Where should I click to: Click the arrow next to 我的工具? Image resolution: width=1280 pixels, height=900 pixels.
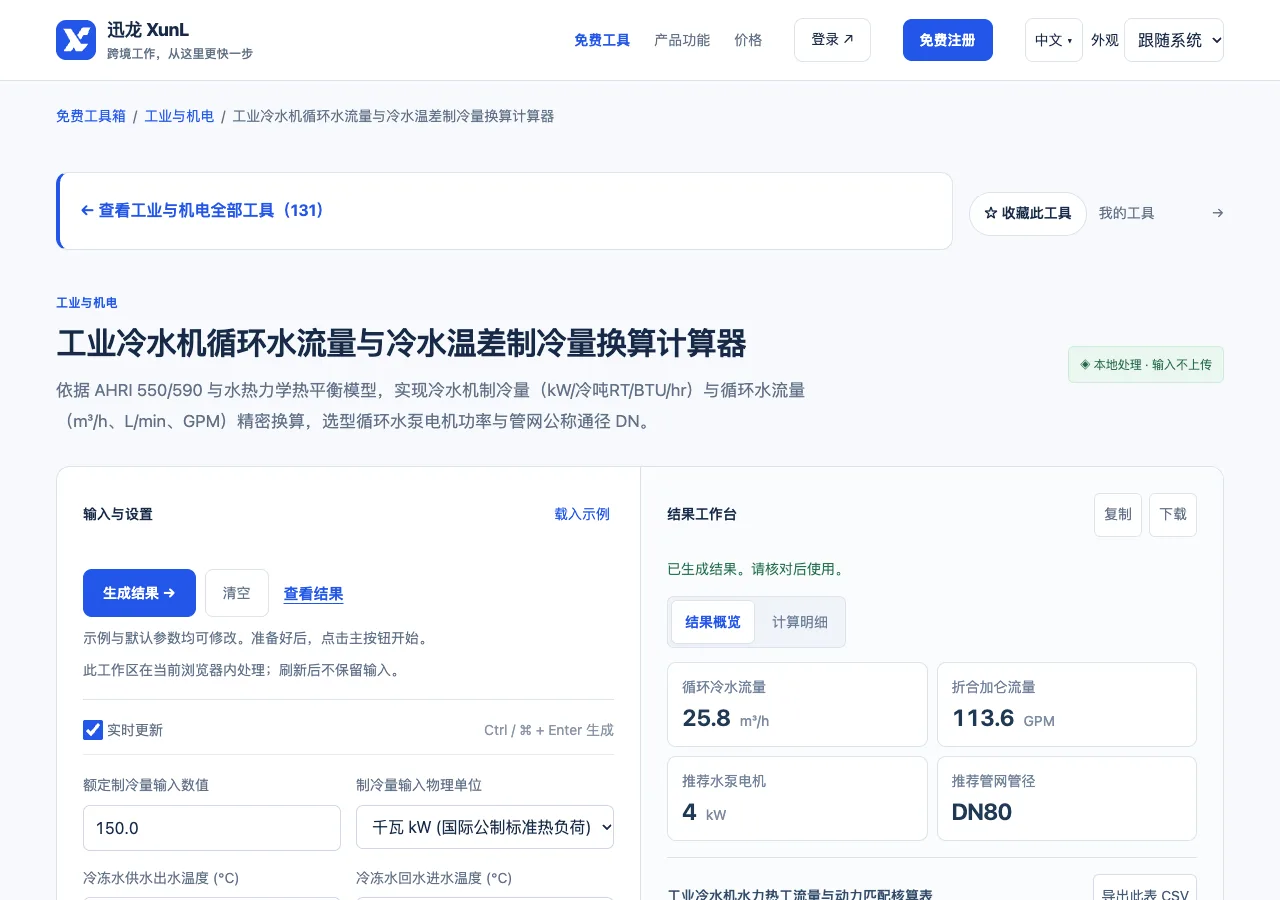click(x=1217, y=213)
